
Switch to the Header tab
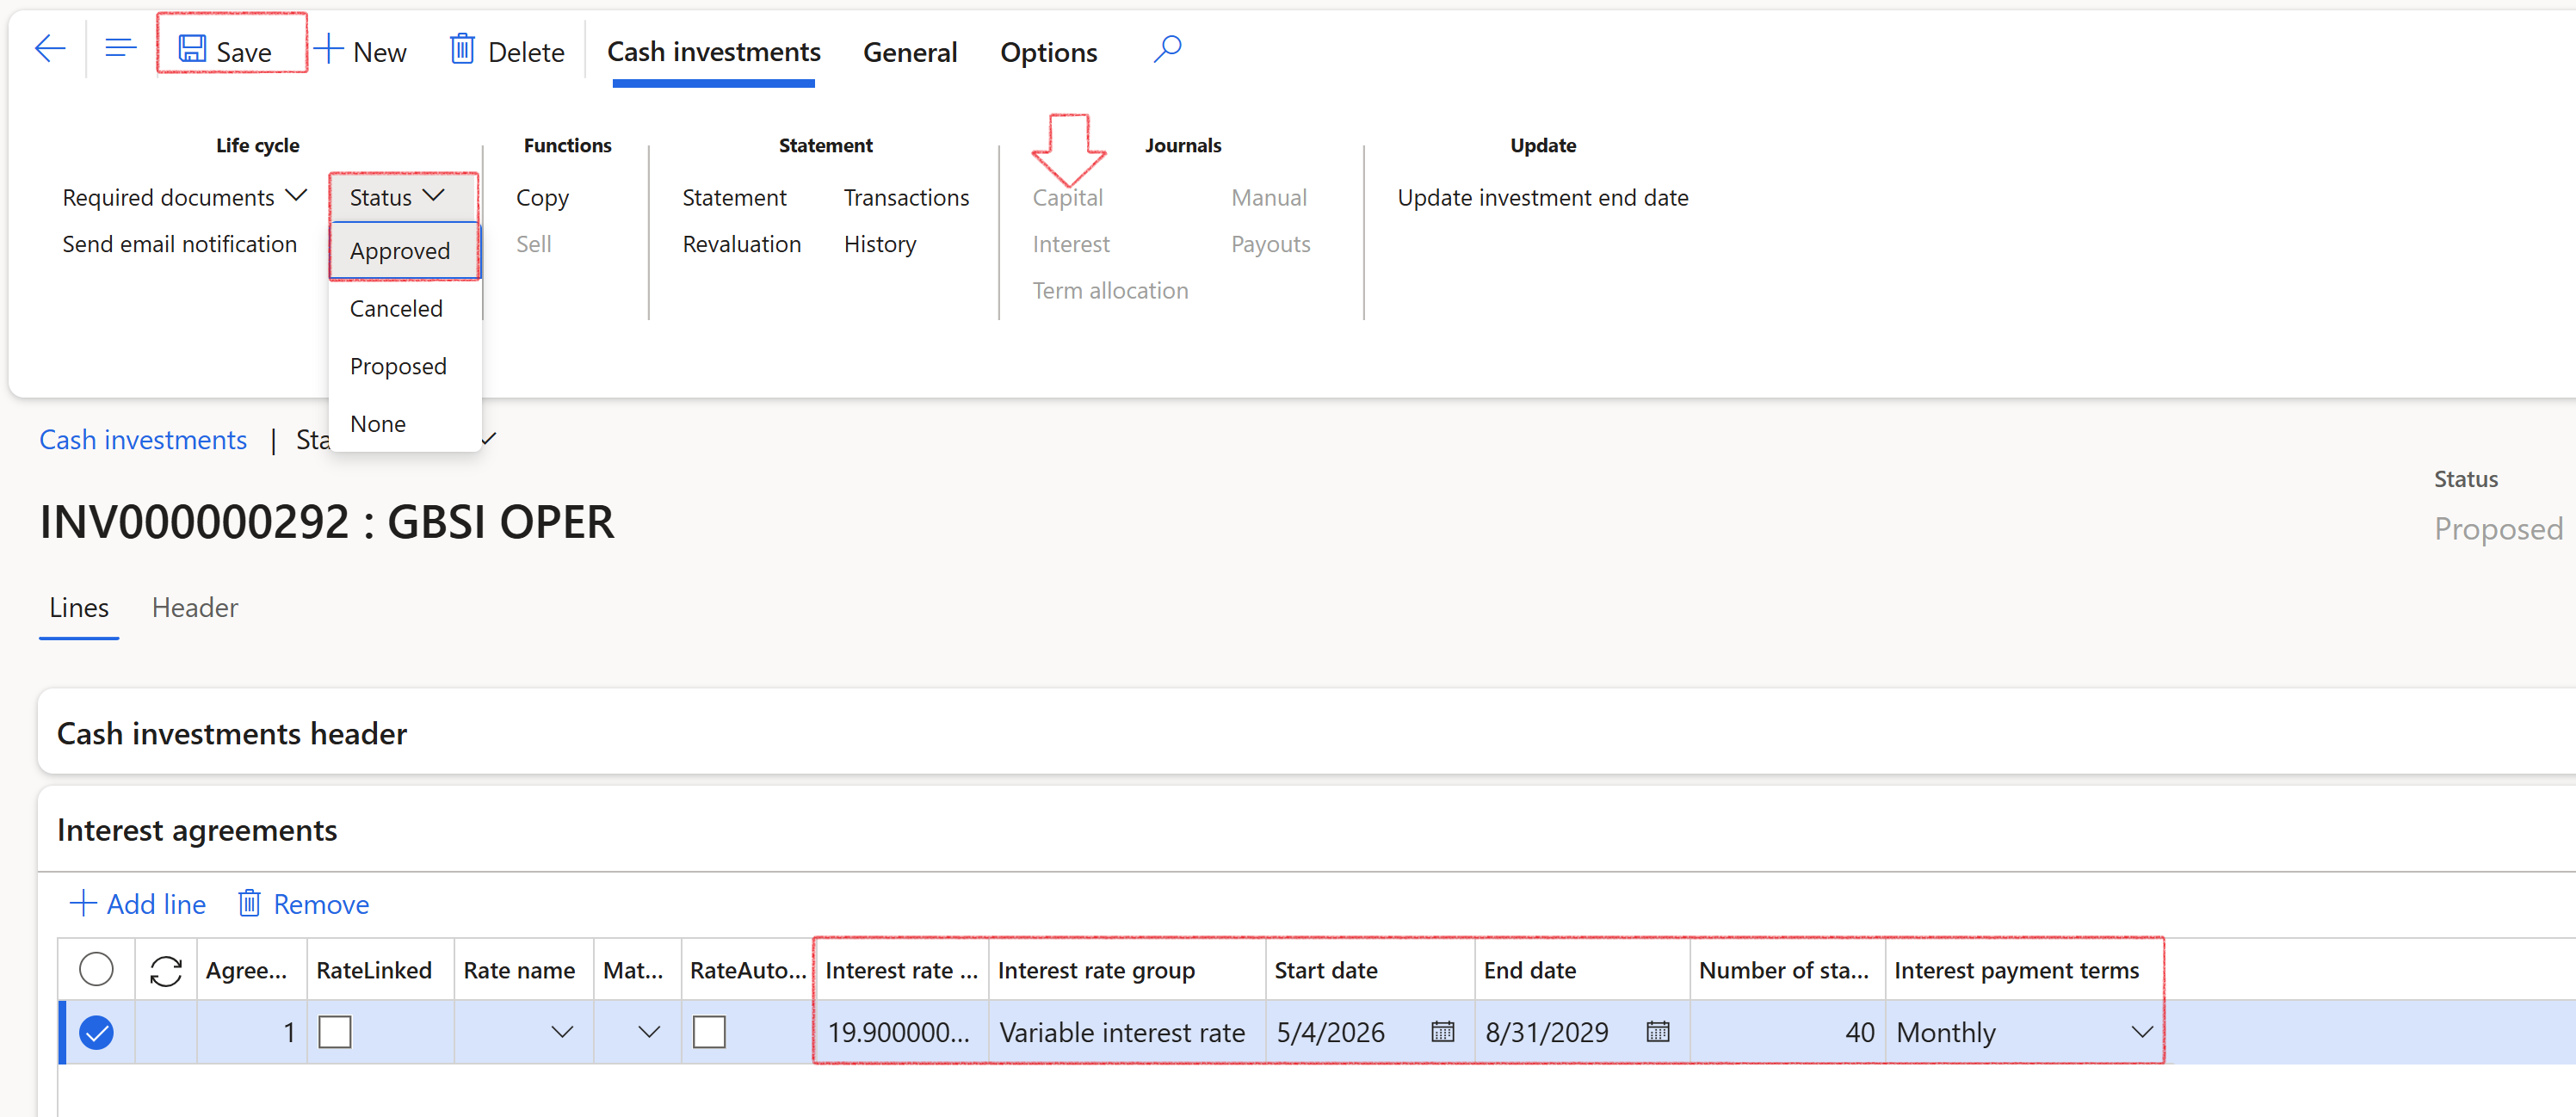tap(195, 607)
